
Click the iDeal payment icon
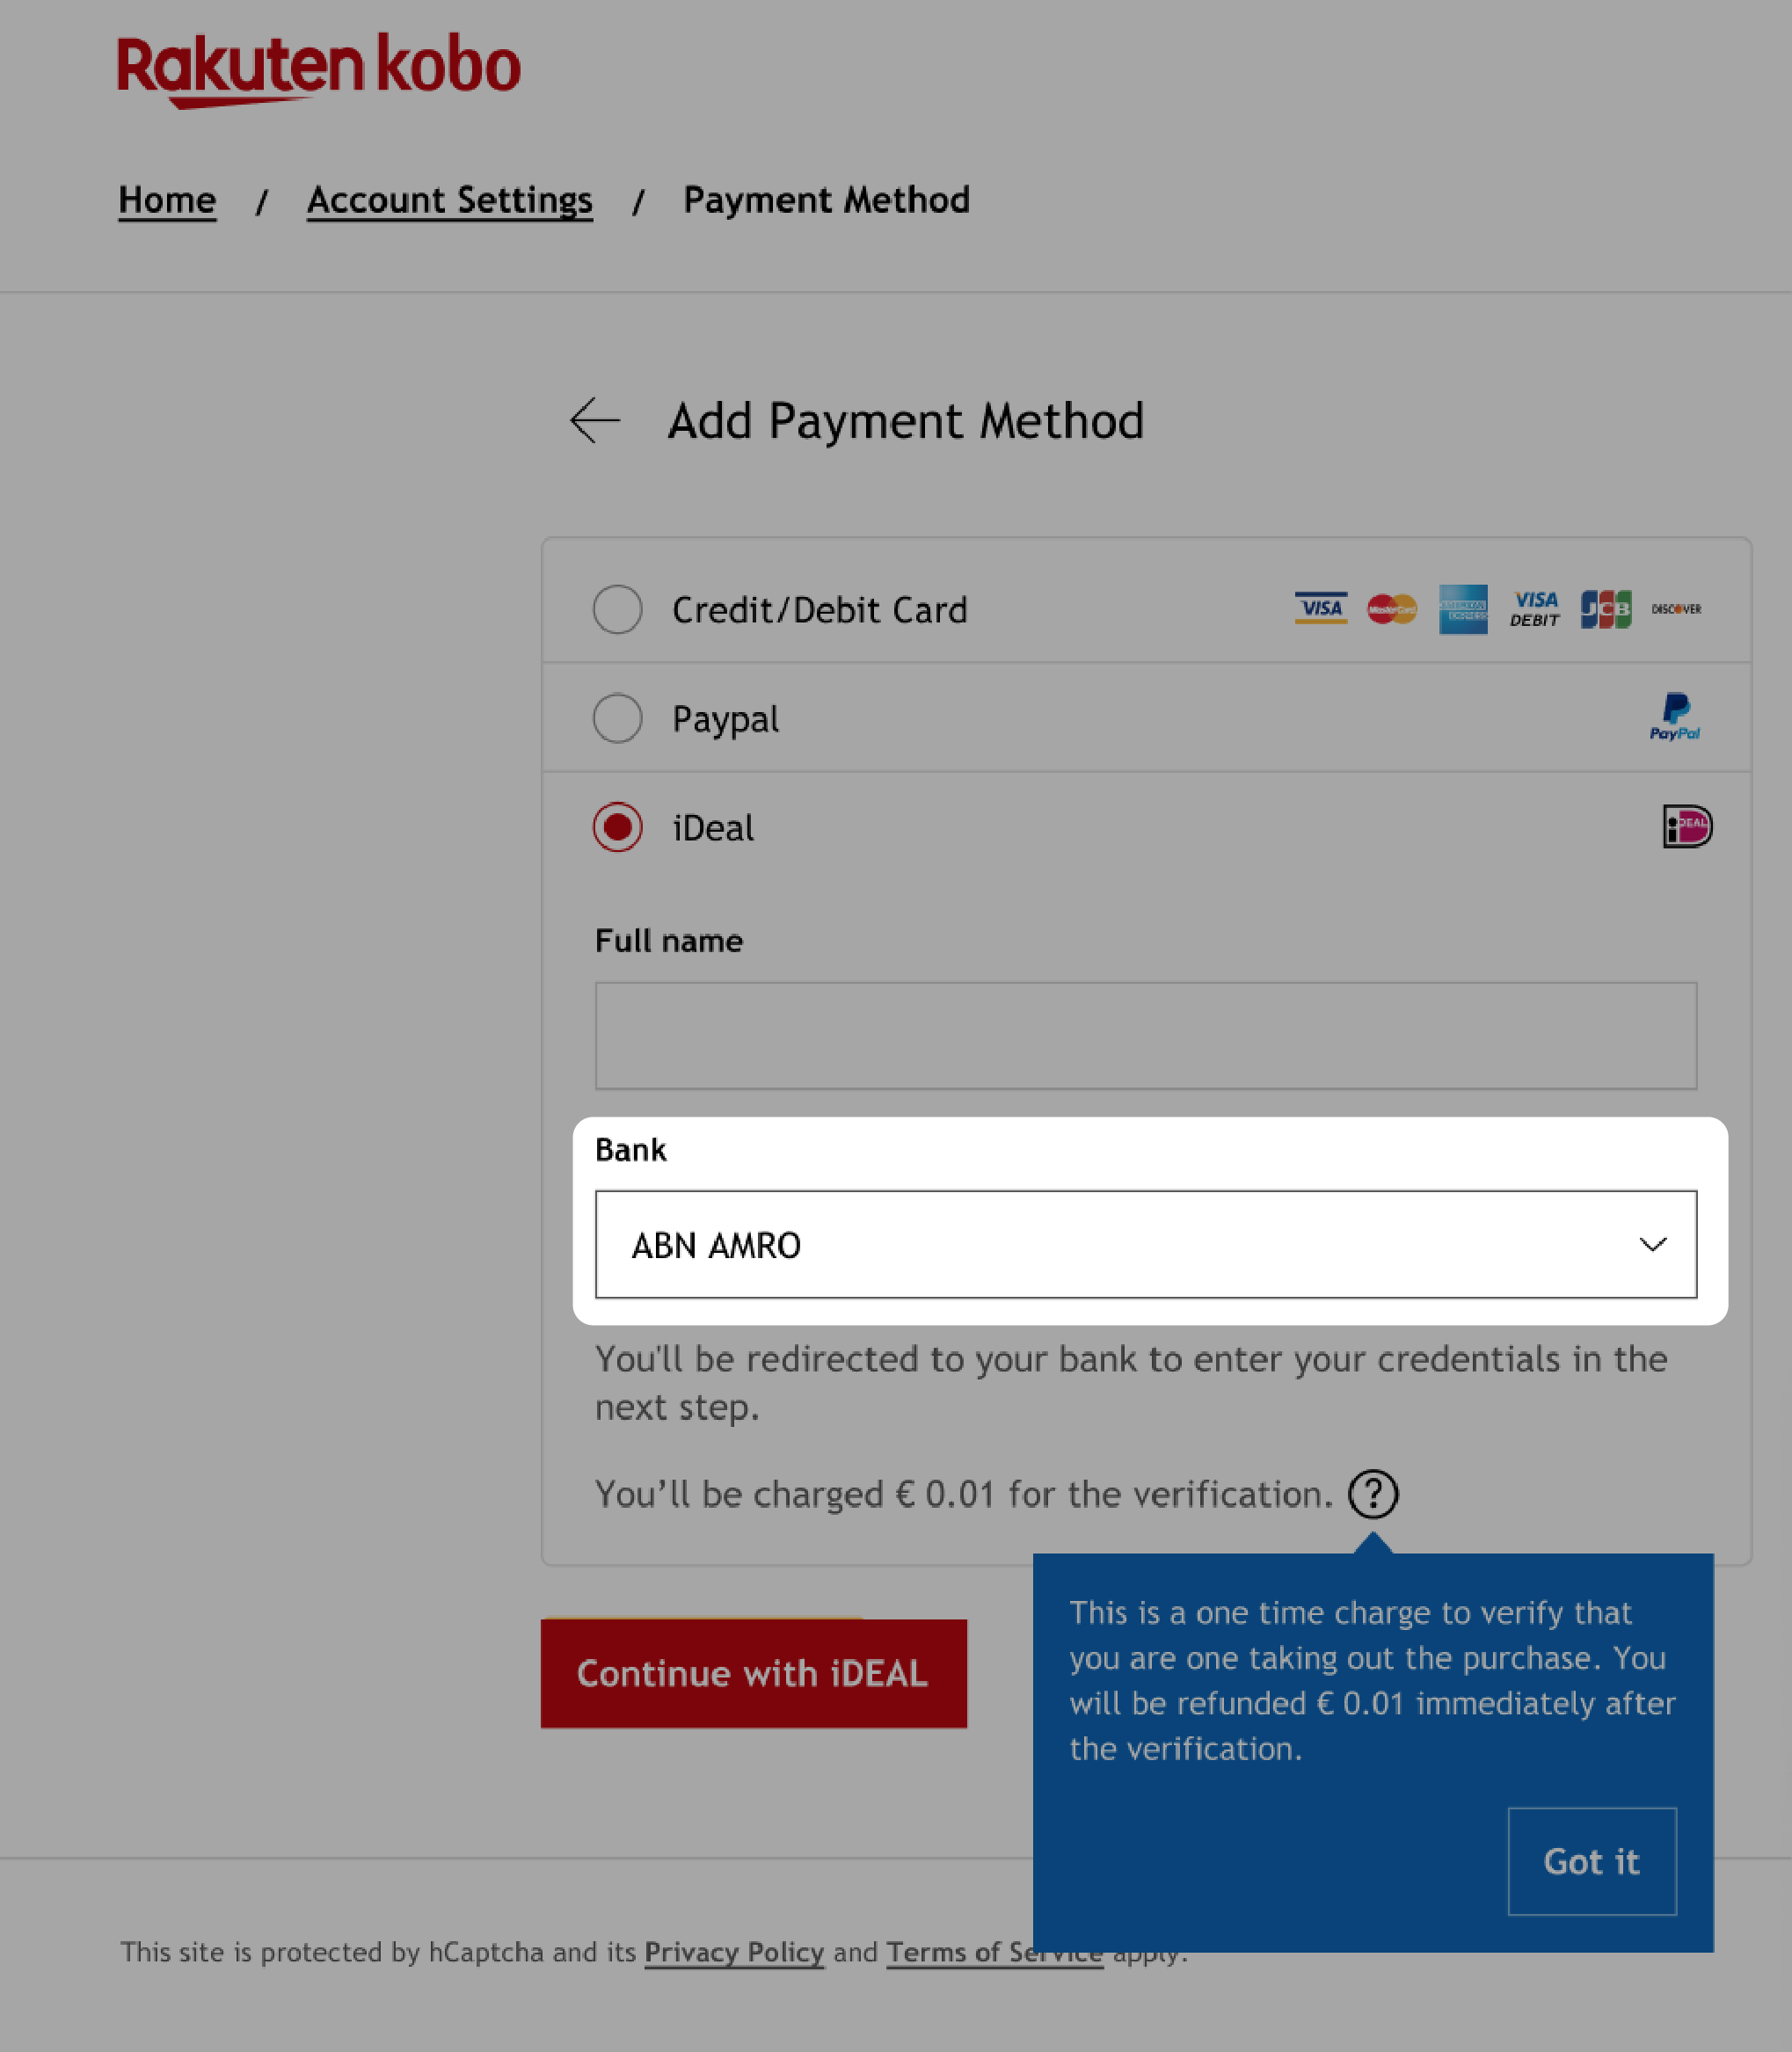pyautogui.click(x=1684, y=826)
